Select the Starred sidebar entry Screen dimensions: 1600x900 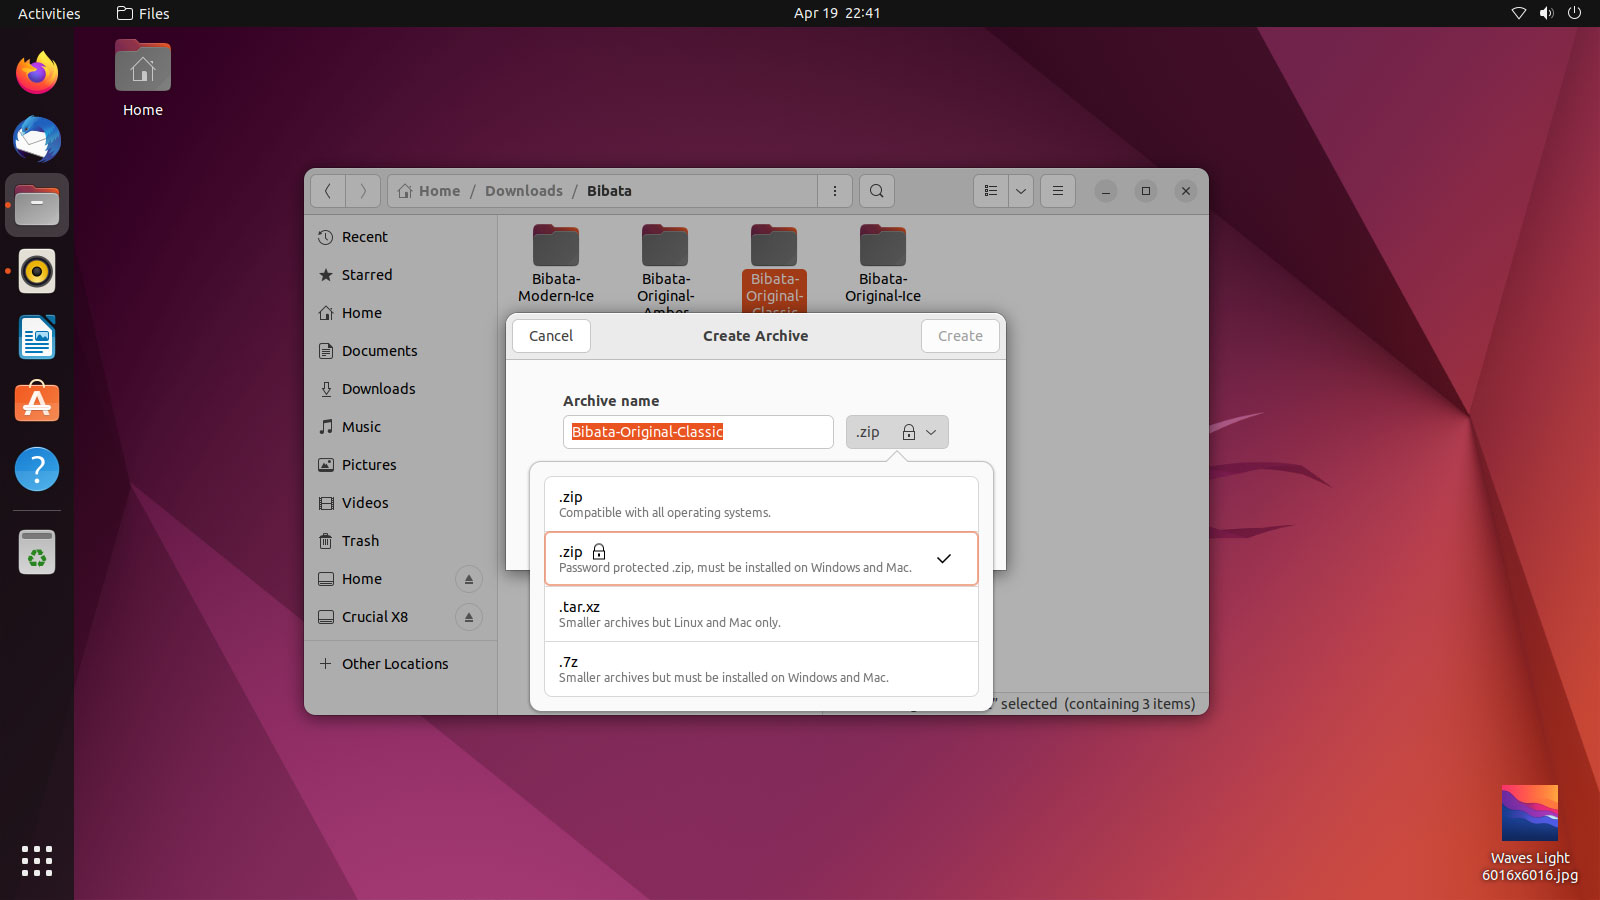point(365,275)
